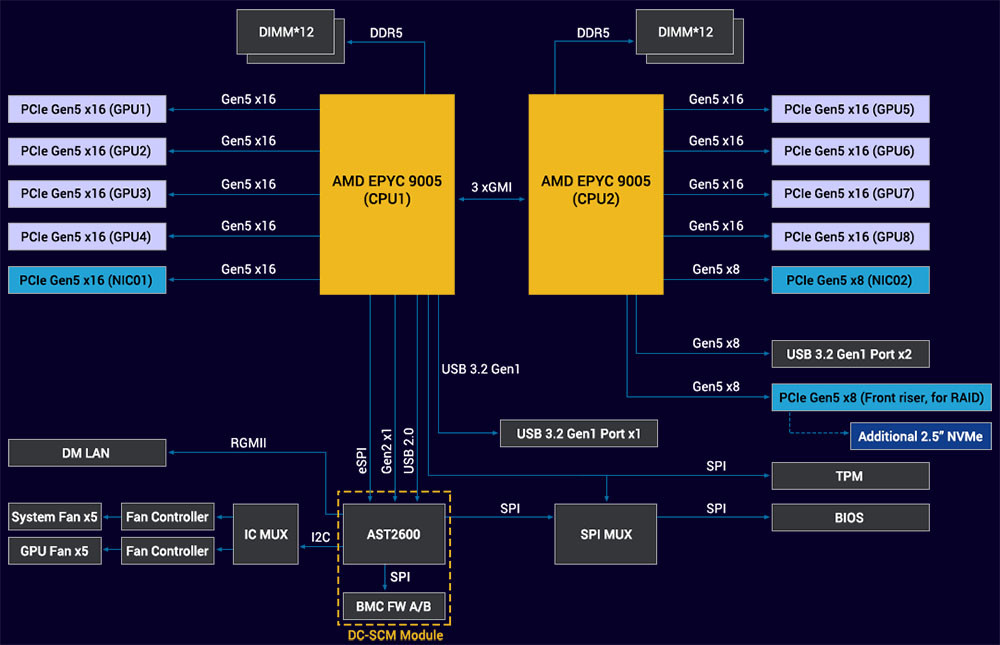Enable the Additional 2.5" NVMe option
Viewport: 1000px width, 645px height.
coord(919,436)
